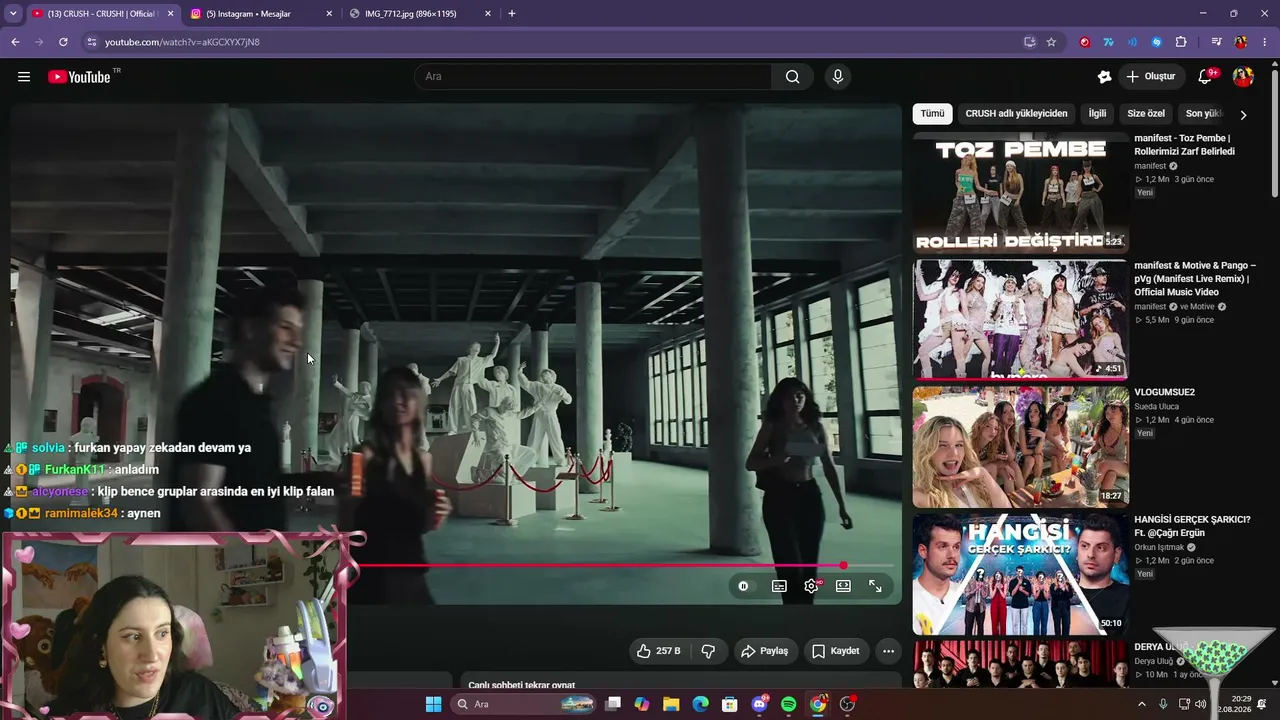The width and height of the screenshot is (1280, 720).
Task: Click the Oluştur create button
Action: [x=1150, y=77]
